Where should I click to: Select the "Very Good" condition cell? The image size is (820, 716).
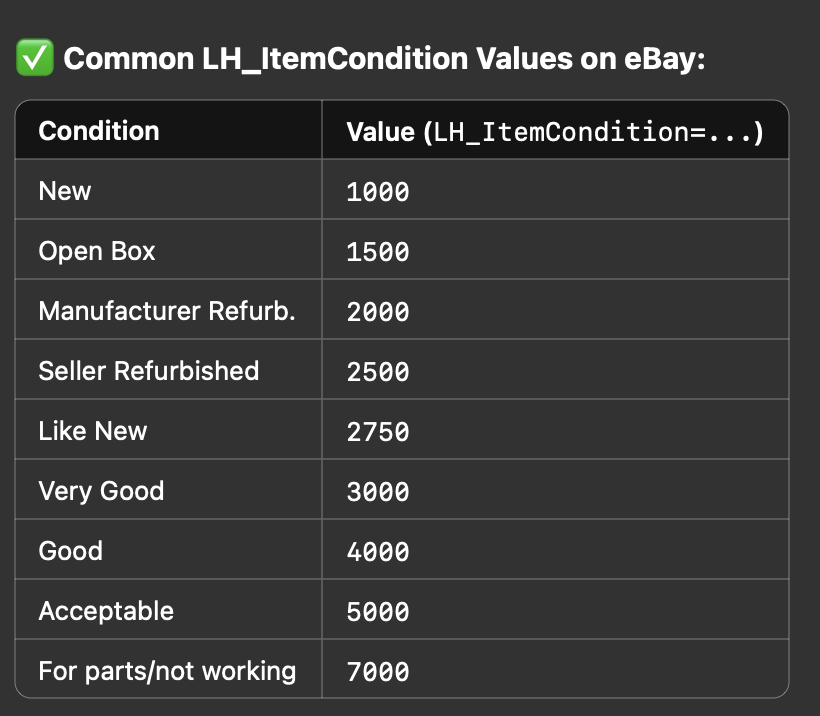pyautogui.click(x=101, y=491)
